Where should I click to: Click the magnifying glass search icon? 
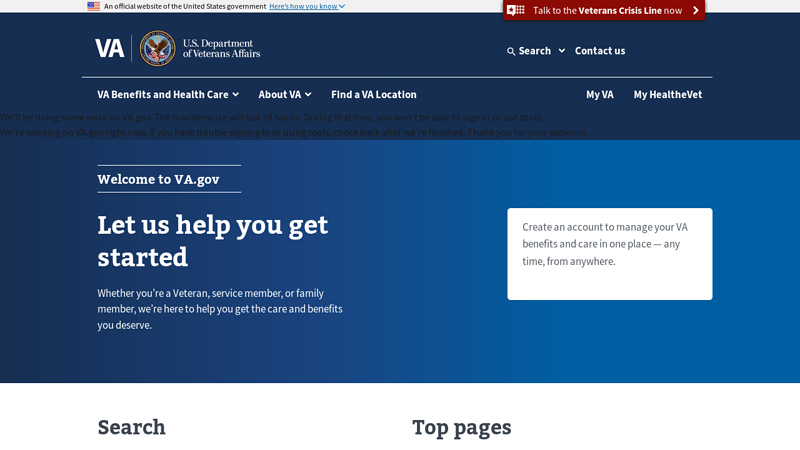pos(511,51)
